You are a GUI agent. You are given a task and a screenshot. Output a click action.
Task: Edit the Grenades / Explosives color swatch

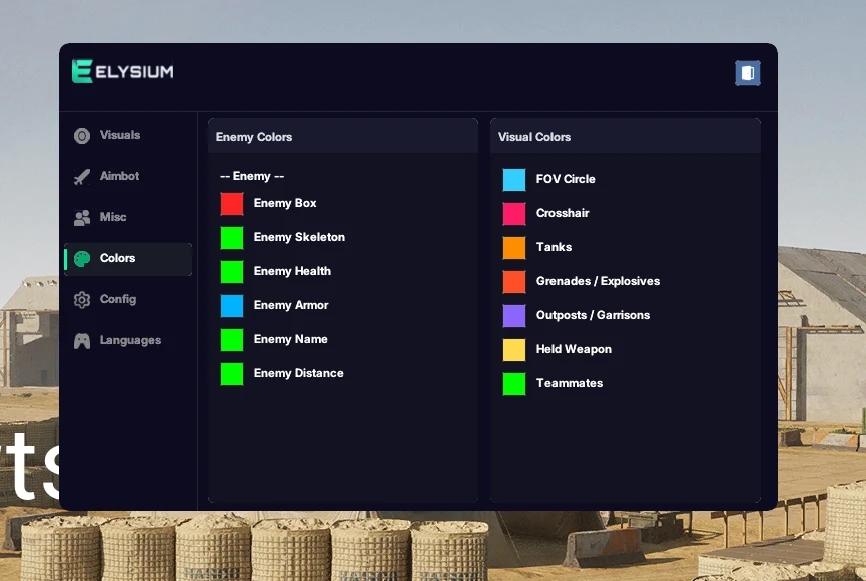514,282
